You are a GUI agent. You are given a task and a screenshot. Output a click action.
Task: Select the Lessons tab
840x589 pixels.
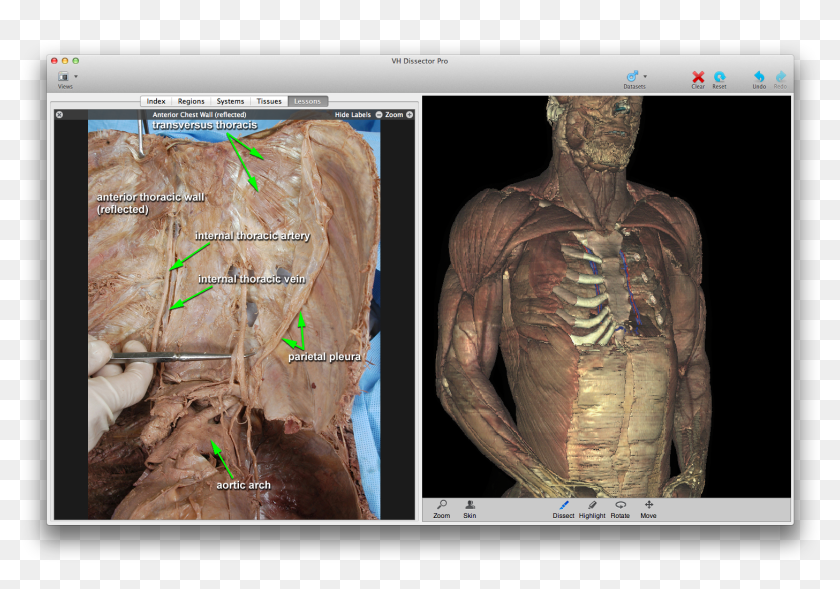(308, 101)
